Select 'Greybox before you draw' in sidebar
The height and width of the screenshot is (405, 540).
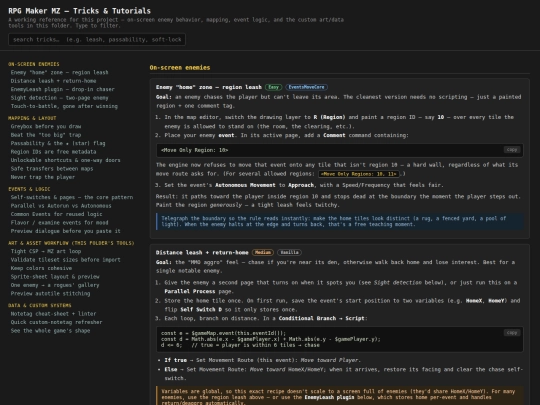[46, 126]
